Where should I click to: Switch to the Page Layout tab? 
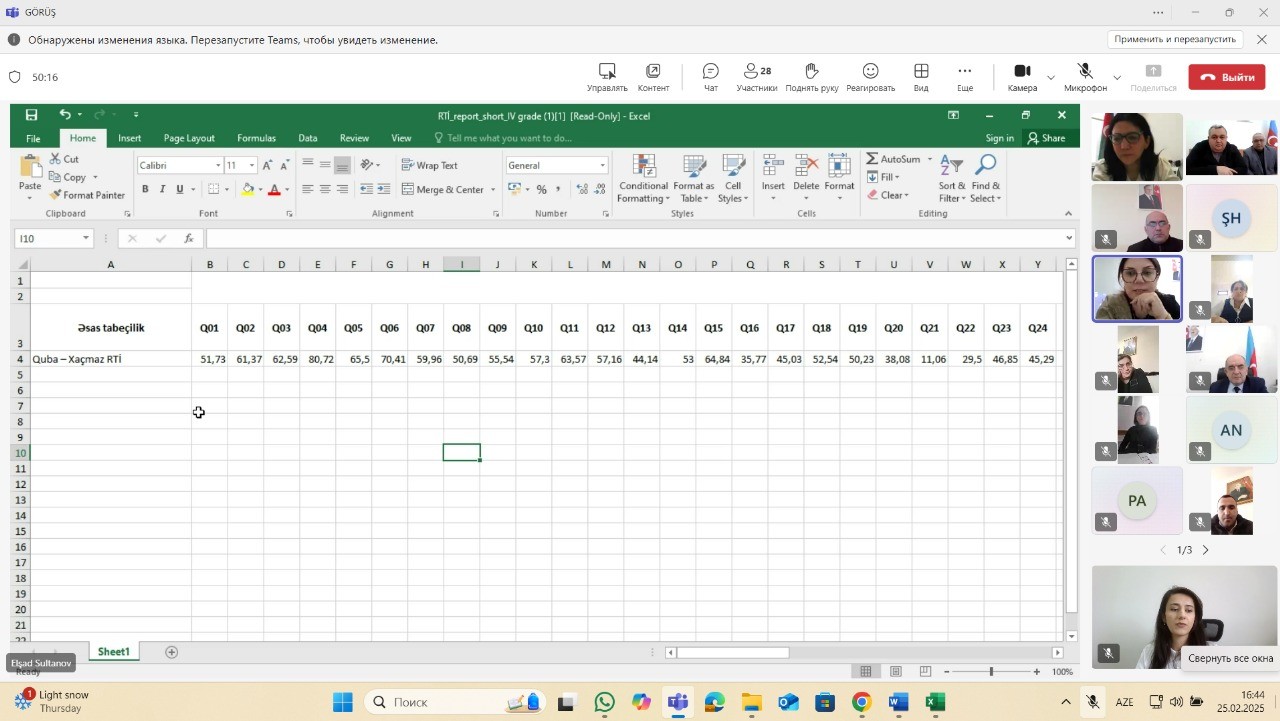pyautogui.click(x=189, y=138)
